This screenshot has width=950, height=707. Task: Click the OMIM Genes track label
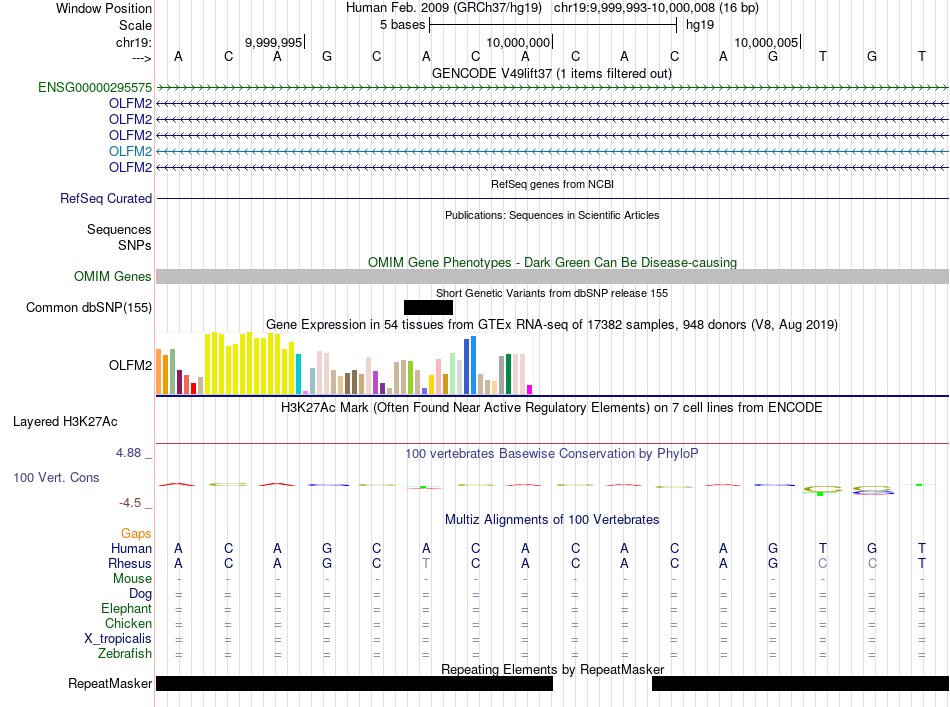coord(112,276)
